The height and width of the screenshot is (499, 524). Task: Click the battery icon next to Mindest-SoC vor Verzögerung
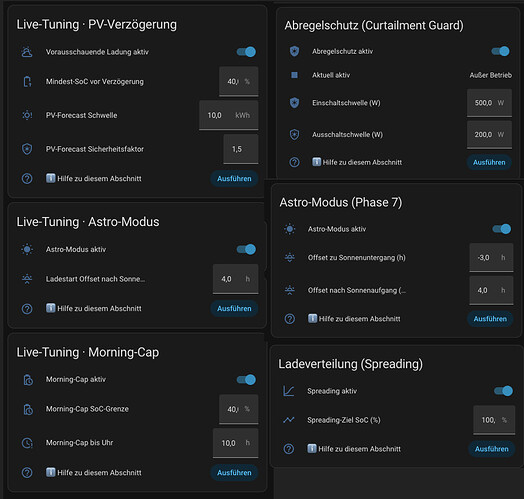point(27,82)
